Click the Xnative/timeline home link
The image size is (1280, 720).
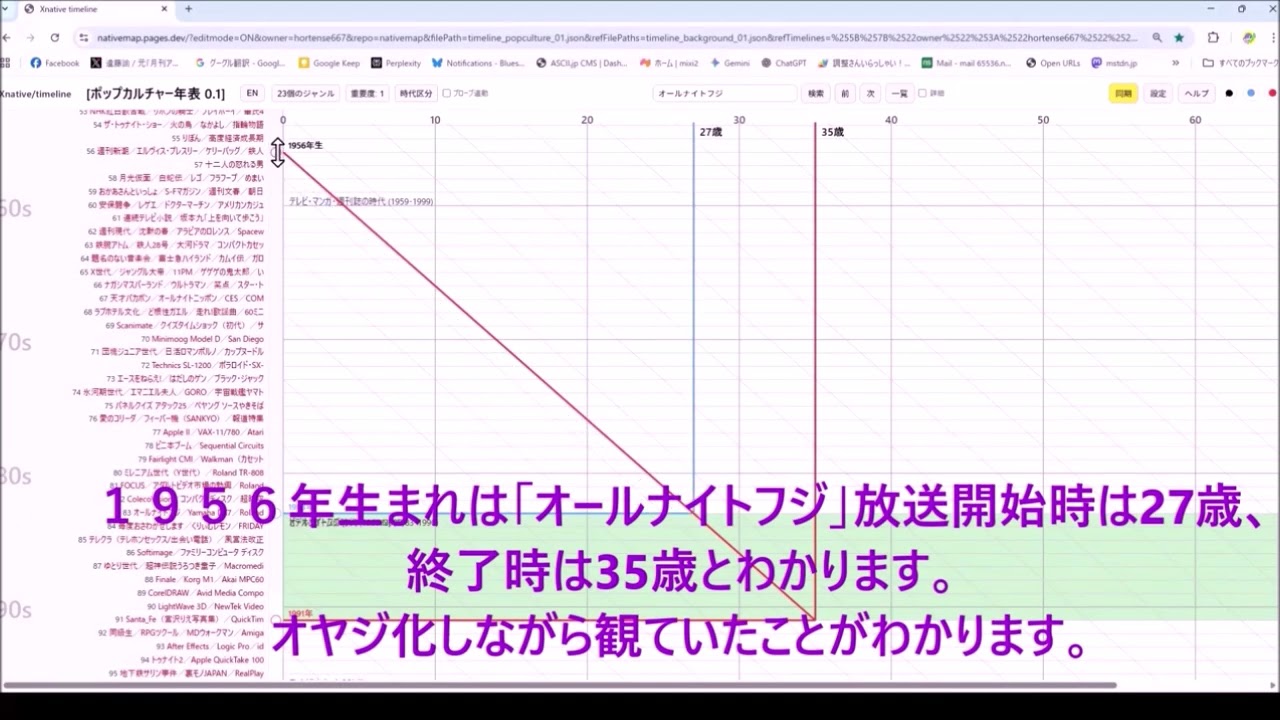[36, 93]
